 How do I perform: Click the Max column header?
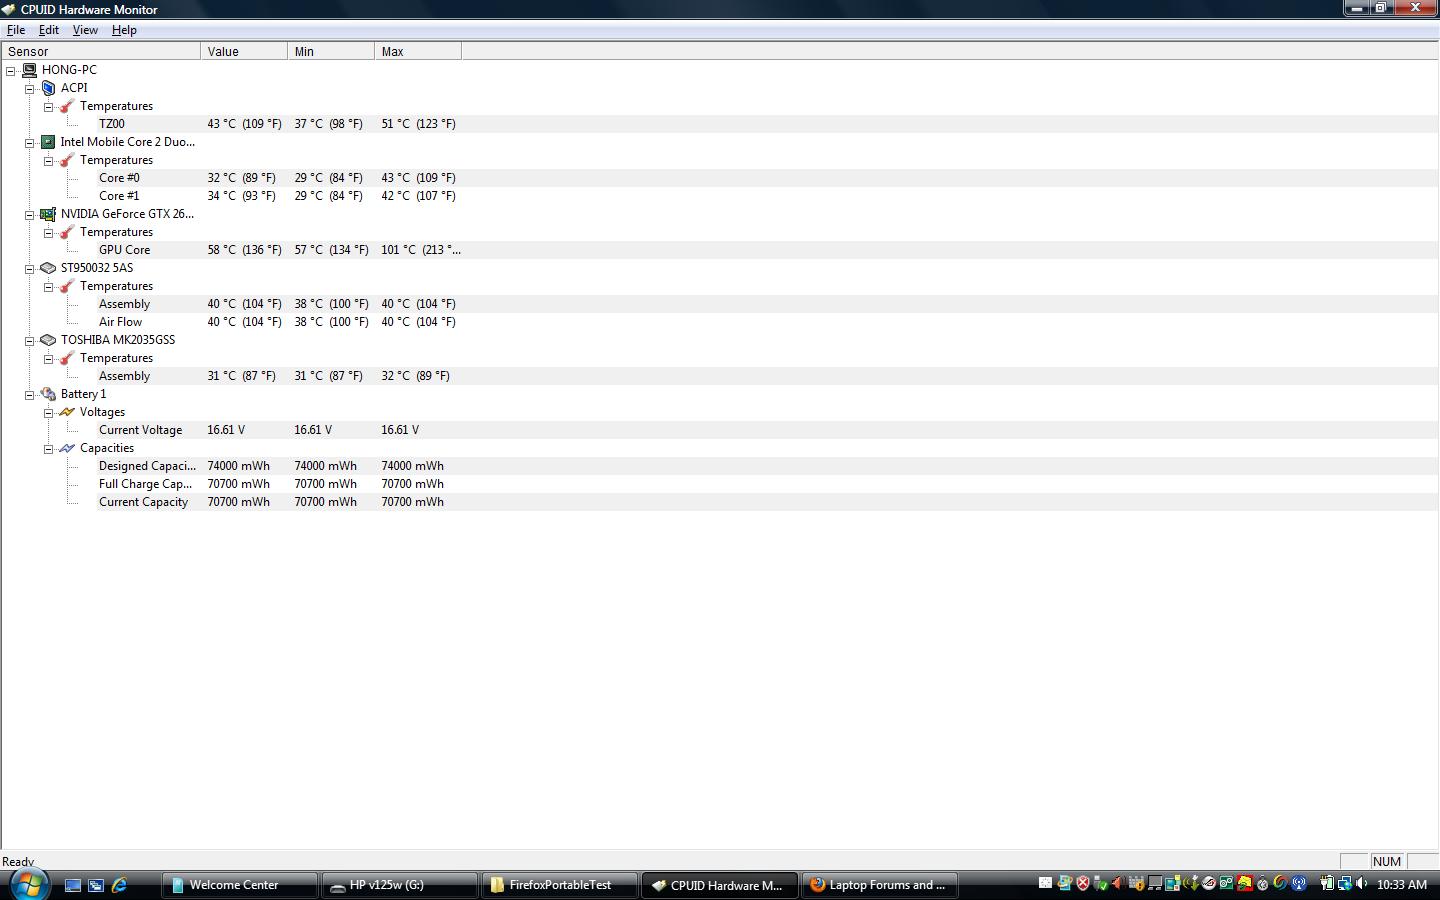(x=418, y=51)
